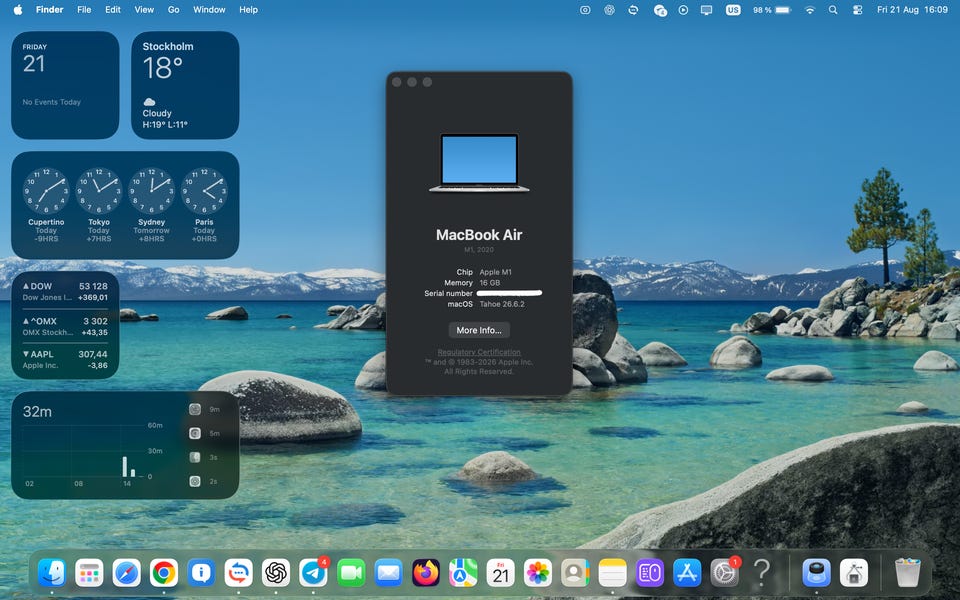This screenshot has width=960, height=600.
Task: Click the Paris clock
Action: click(204, 190)
